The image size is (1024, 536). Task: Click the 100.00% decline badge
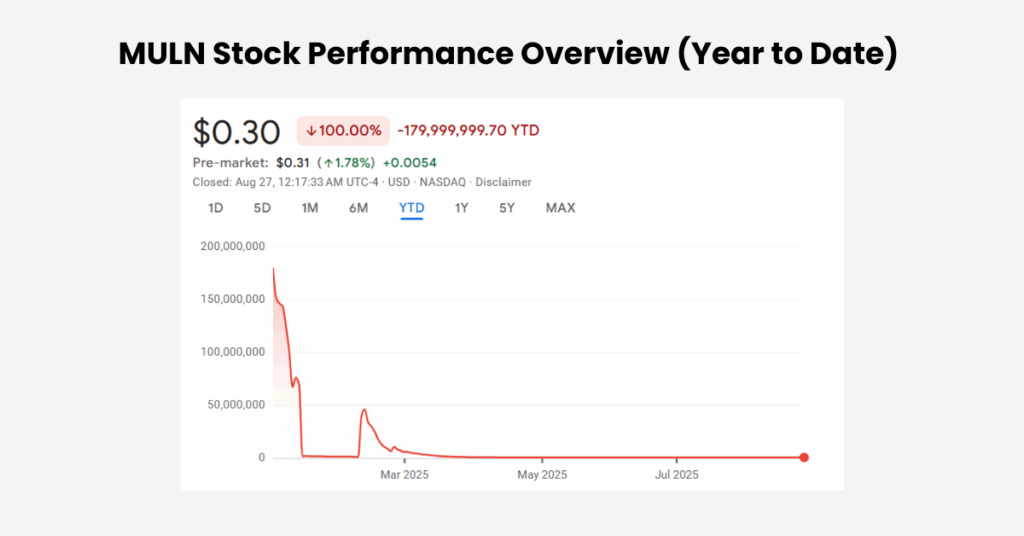[x=343, y=131]
